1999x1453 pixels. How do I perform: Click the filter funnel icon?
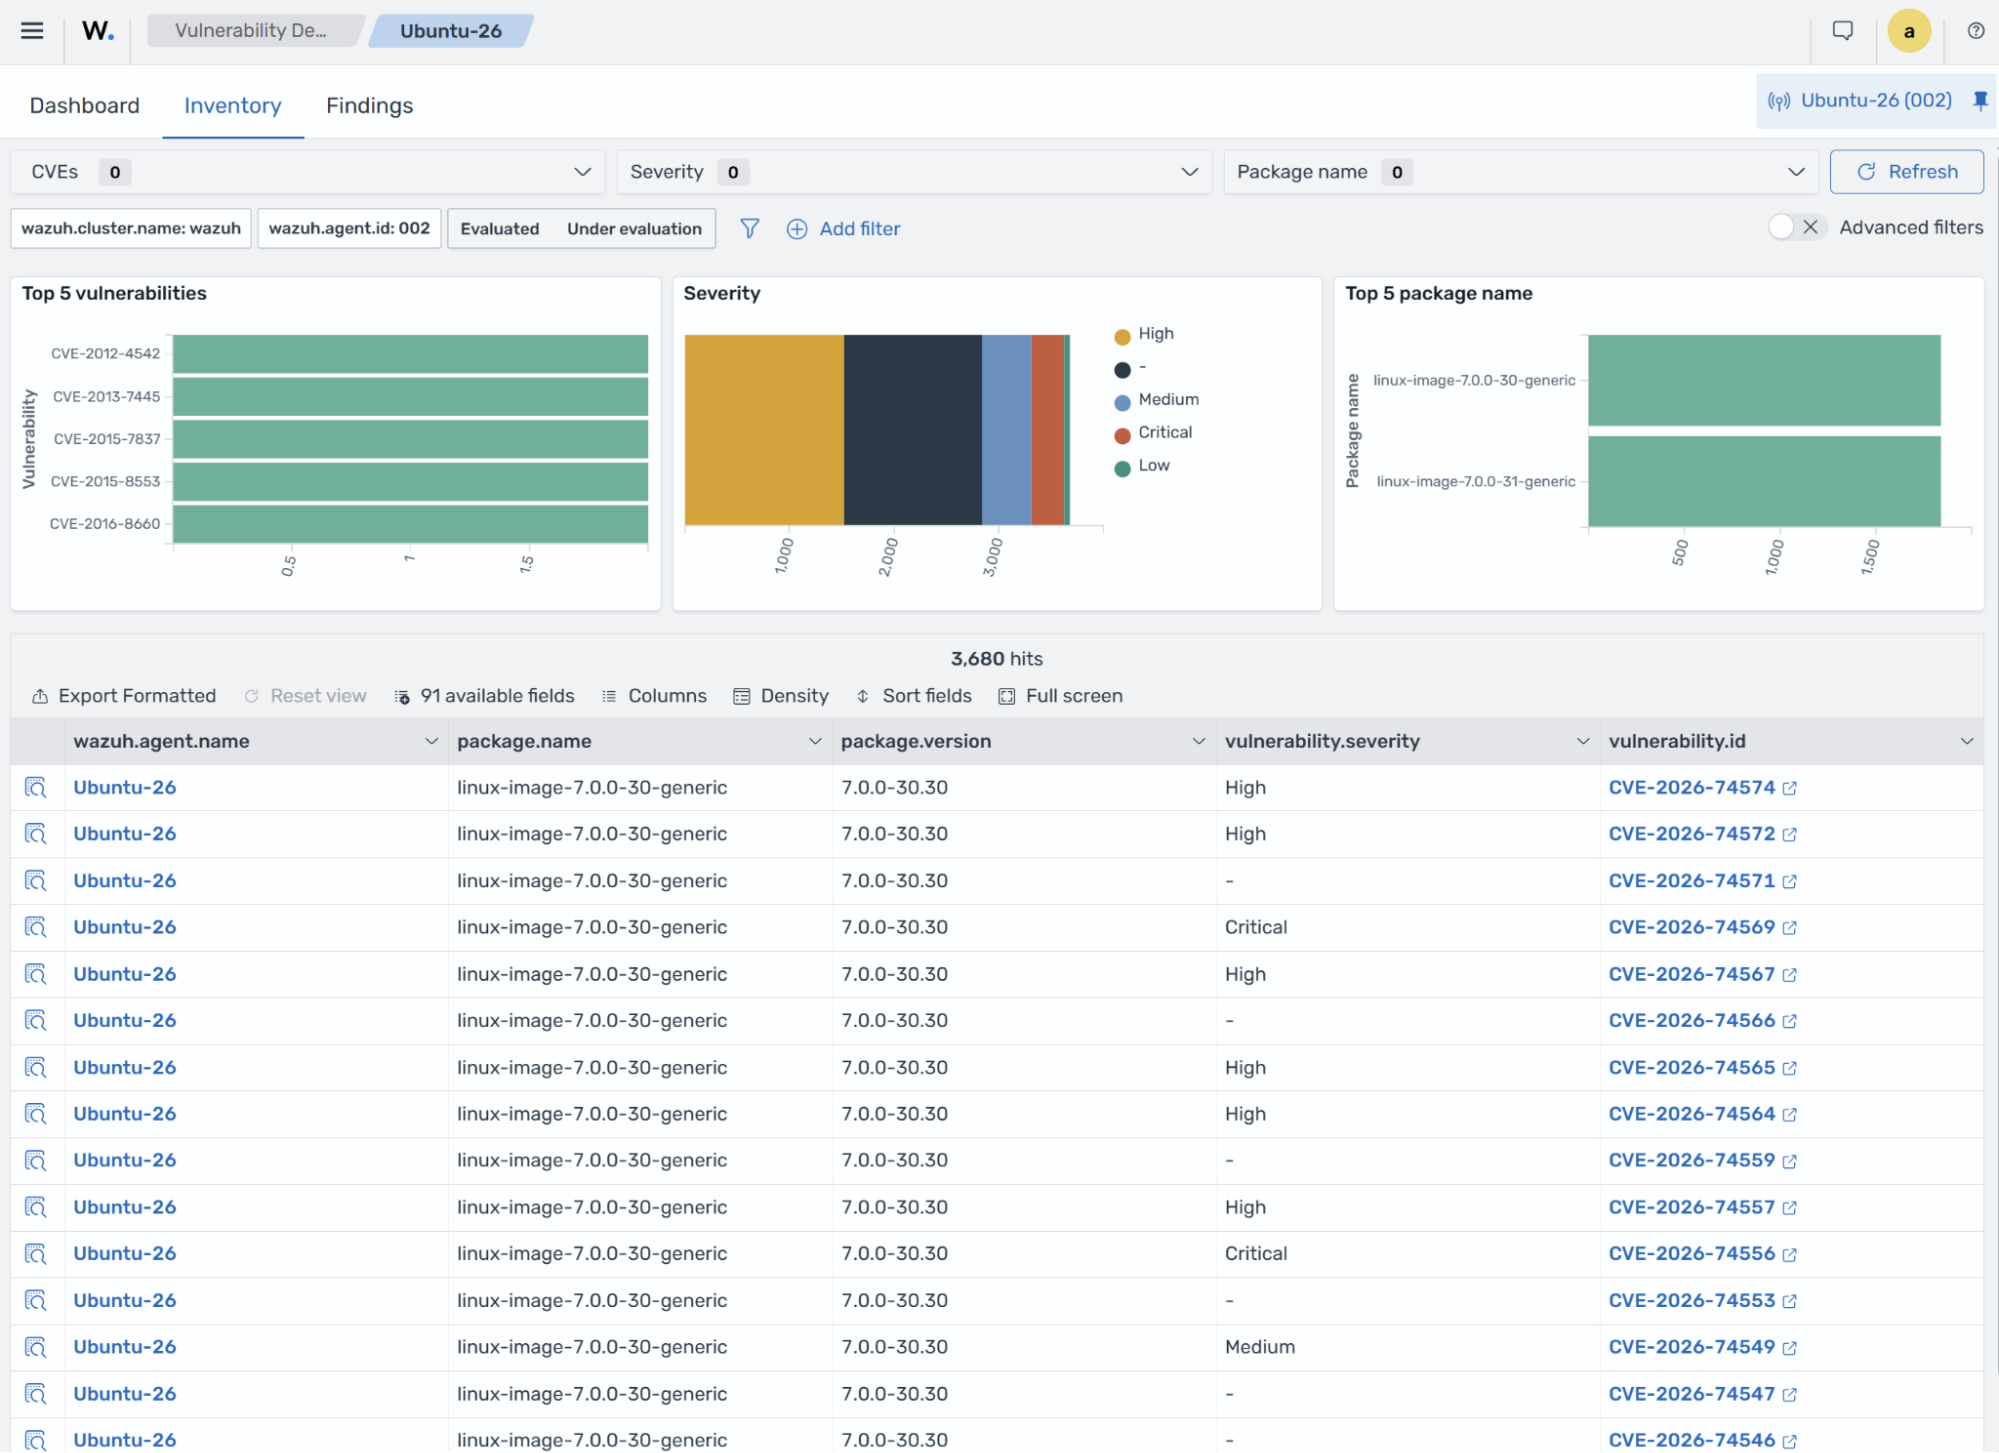[x=749, y=229]
